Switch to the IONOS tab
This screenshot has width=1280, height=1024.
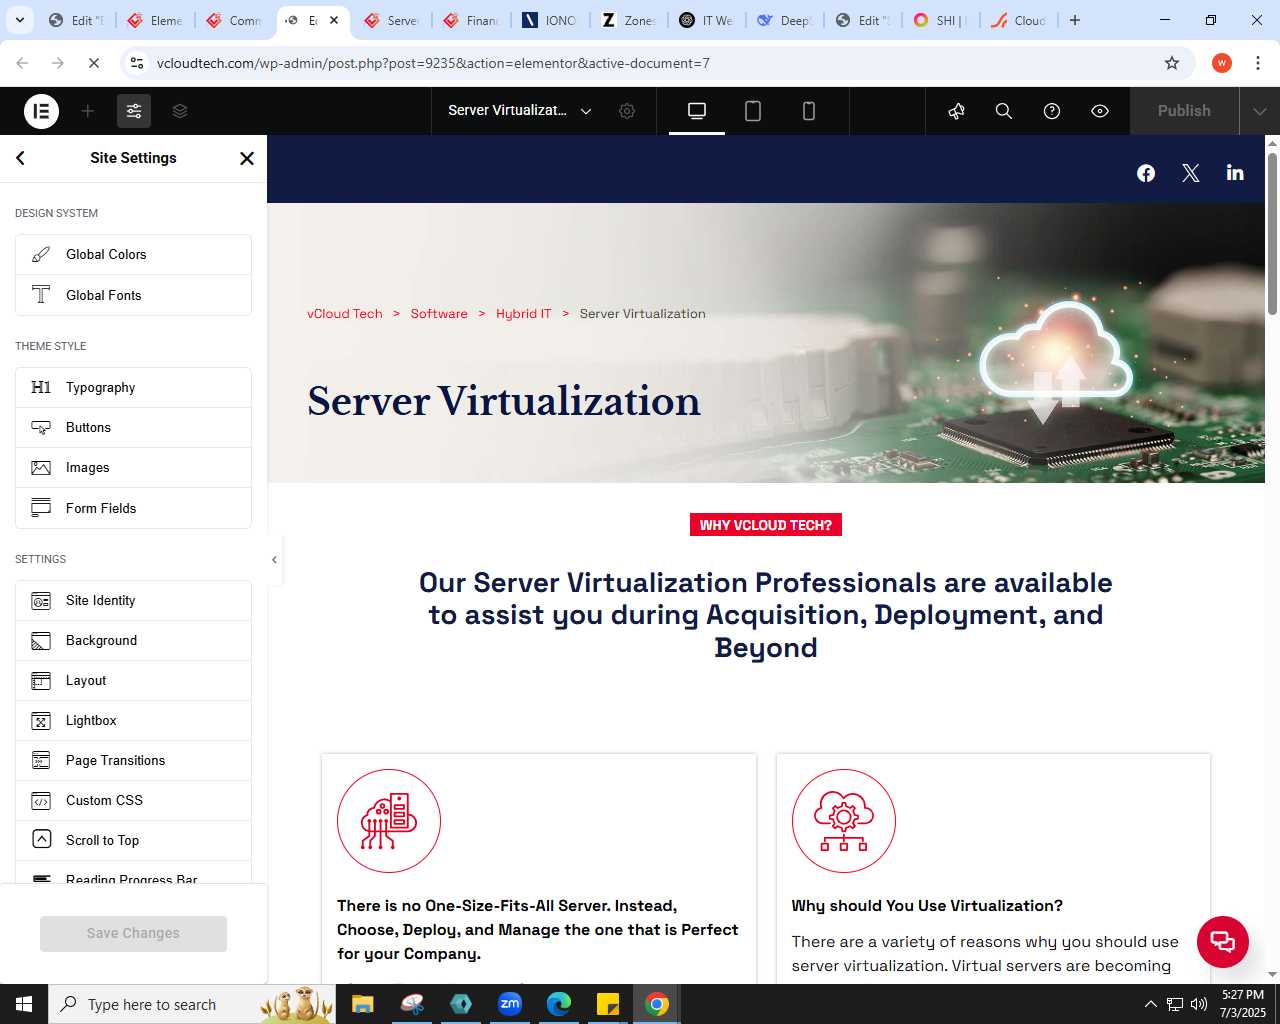click(x=549, y=20)
